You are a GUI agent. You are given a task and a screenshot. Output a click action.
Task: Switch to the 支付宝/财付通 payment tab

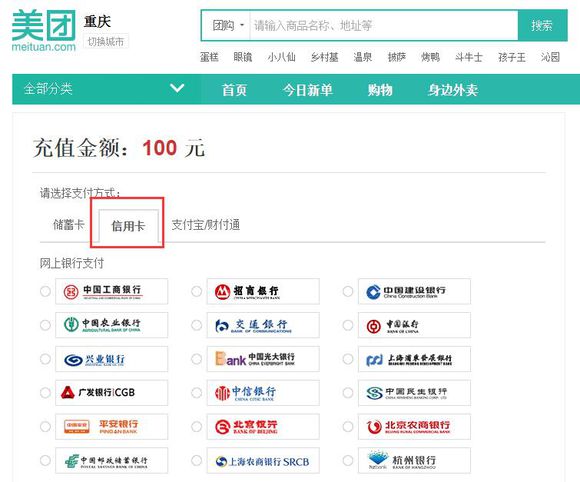pos(206,225)
